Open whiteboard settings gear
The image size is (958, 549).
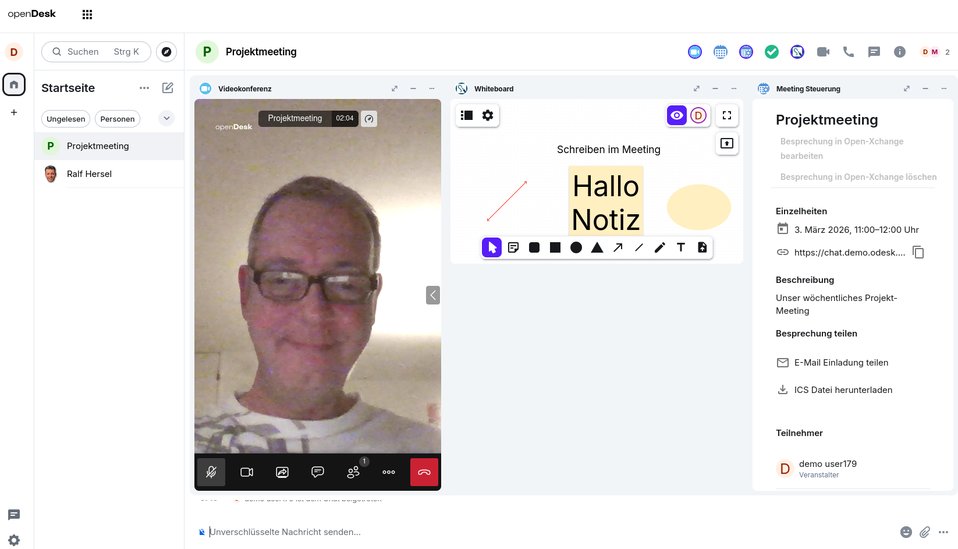click(x=488, y=115)
